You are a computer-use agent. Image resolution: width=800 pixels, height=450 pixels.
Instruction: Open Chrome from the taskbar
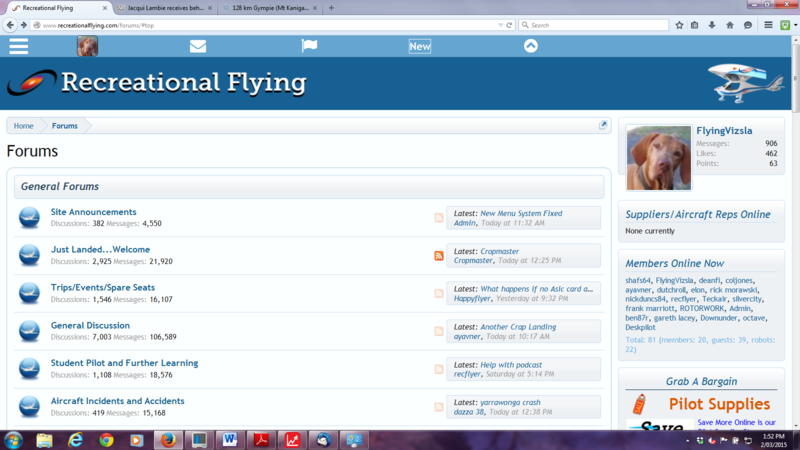(x=106, y=440)
